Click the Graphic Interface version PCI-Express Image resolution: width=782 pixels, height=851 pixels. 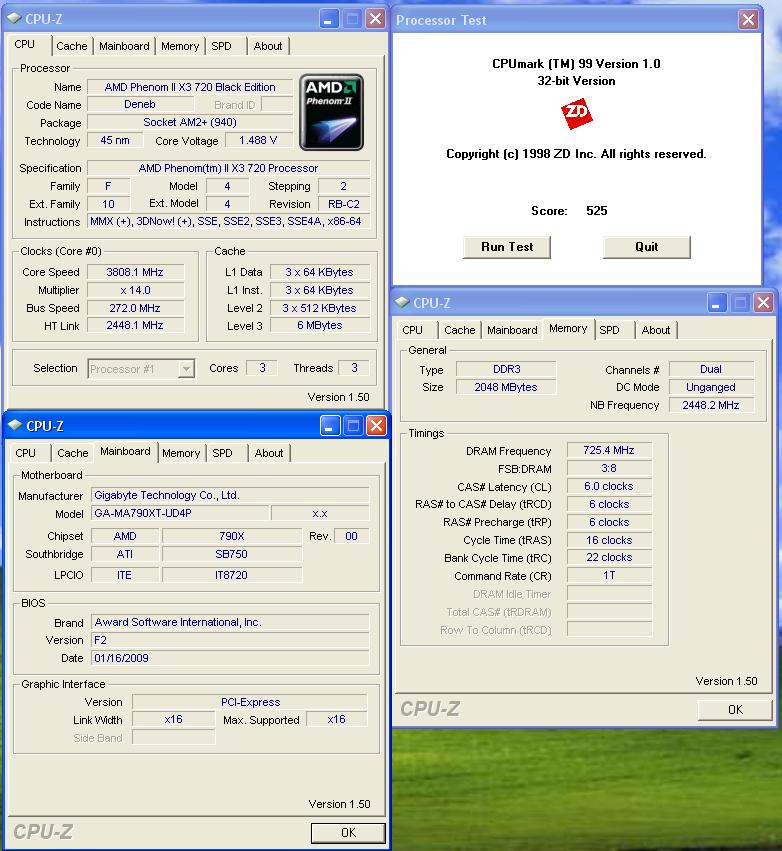point(250,702)
